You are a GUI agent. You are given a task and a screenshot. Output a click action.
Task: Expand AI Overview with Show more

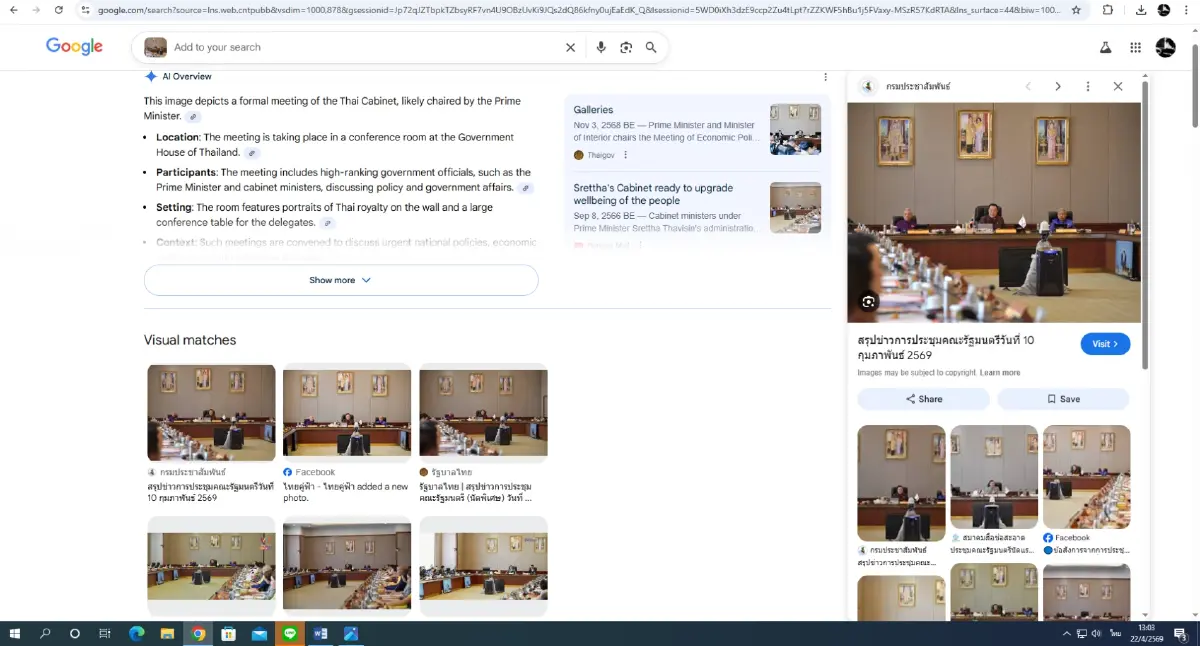[341, 280]
